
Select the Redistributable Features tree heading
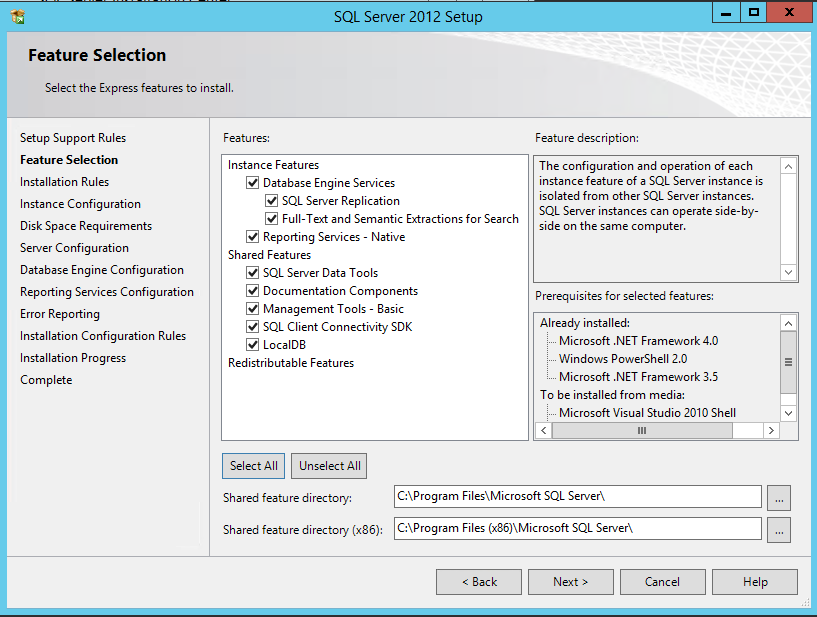point(291,363)
